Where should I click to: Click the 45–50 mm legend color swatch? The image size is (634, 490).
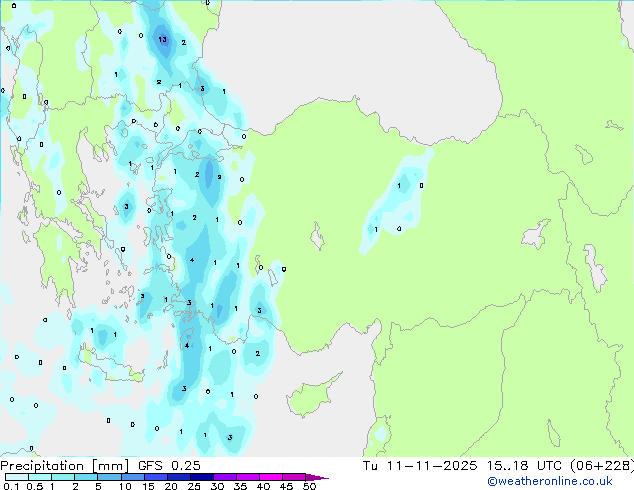[294, 477]
